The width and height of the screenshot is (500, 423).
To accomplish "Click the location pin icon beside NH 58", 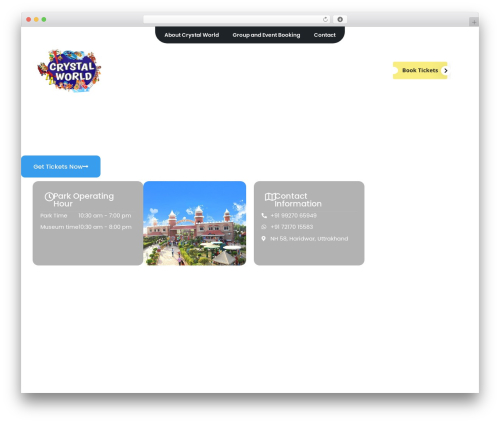I will click(263, 239).
